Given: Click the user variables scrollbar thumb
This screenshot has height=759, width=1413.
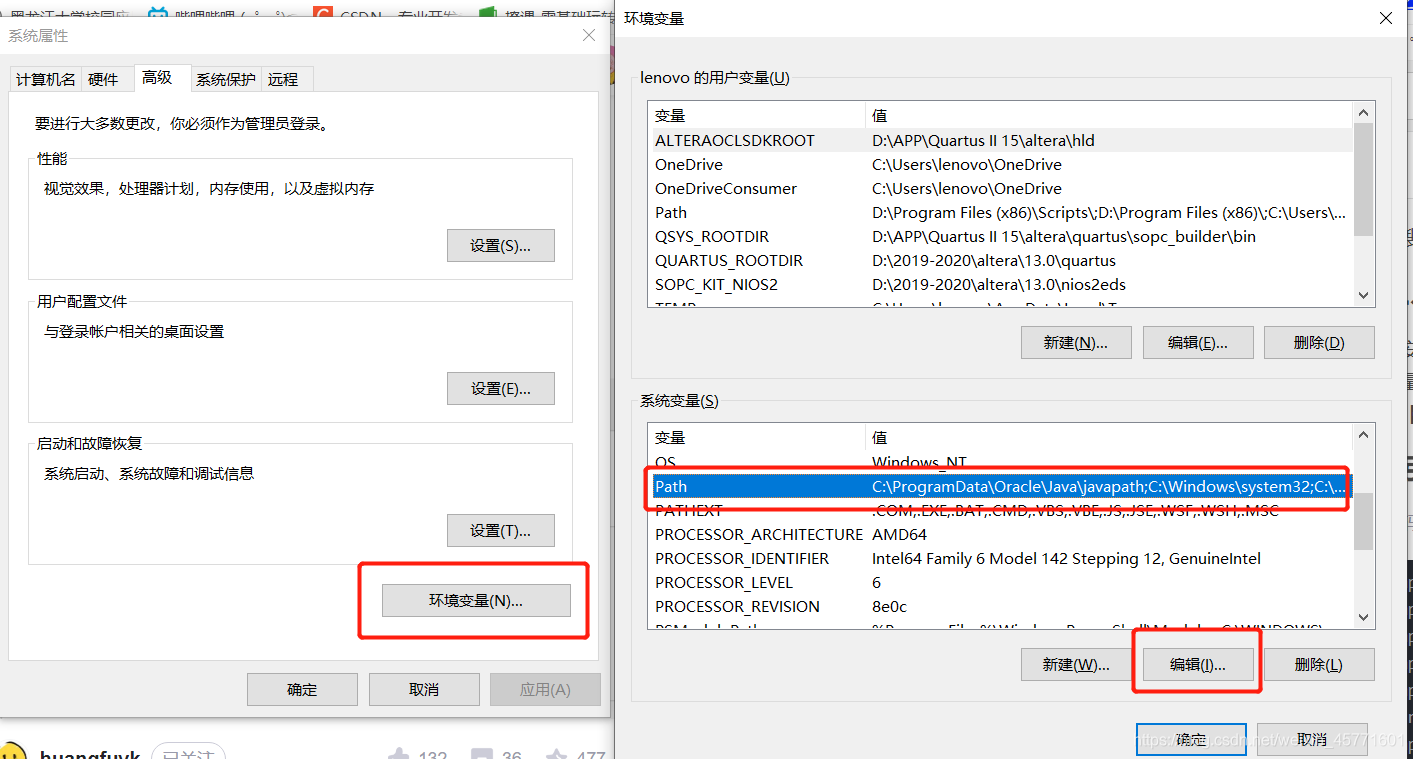Looking at the screenshot, I should pyautogui.click(x=1364, y=180).
